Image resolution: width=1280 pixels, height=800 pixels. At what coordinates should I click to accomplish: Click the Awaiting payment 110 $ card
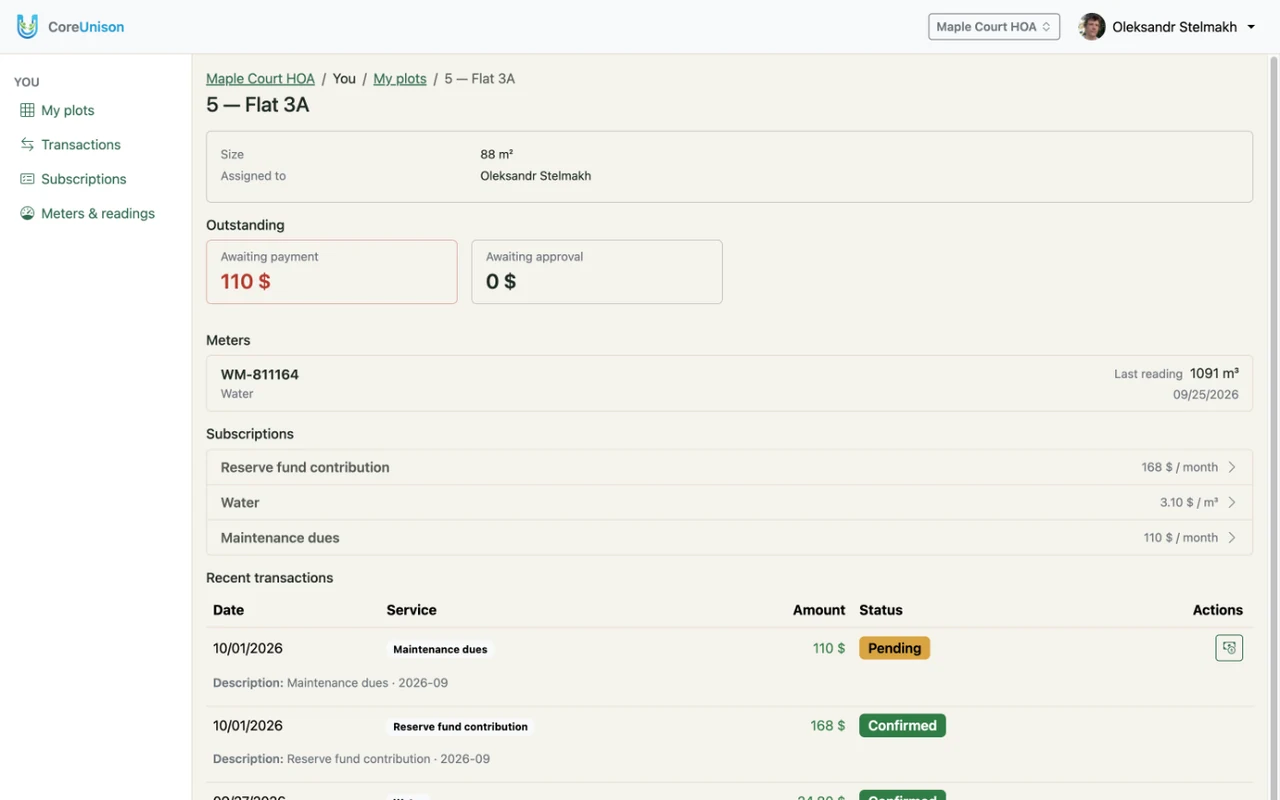click(x=332, y=271)
